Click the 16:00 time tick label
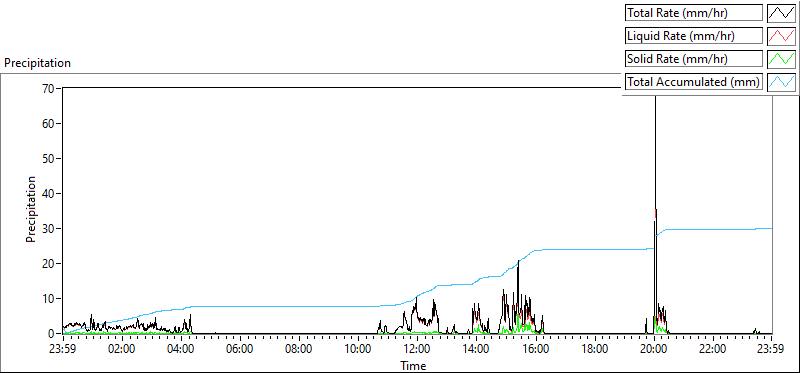This screenshot has height=373, width=800. click(536, 350)
